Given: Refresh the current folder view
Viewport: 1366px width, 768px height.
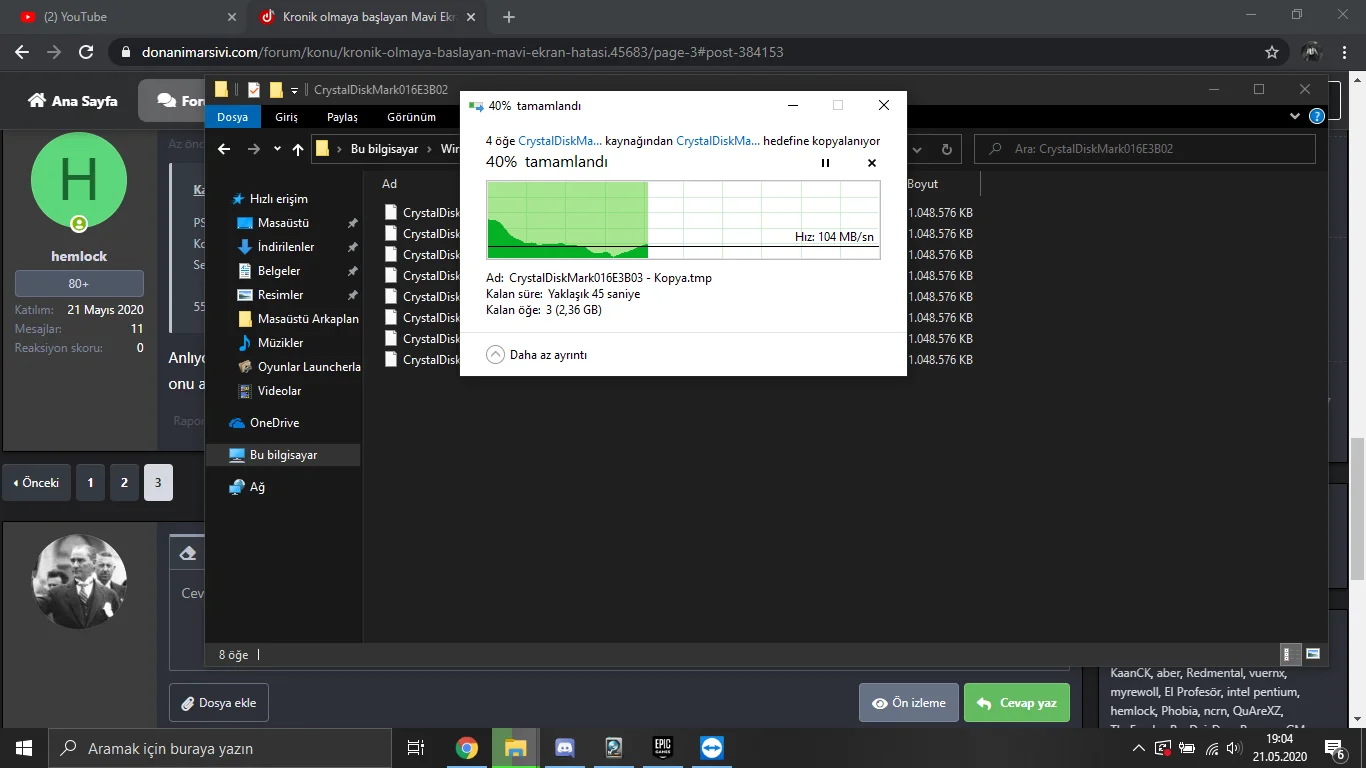Looking at the screenshot, I should point(946,149).
